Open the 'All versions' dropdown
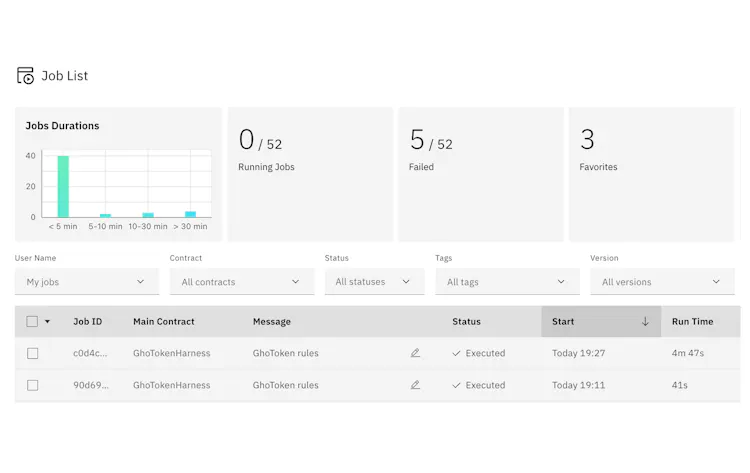The image size is (750, 473). [x=662, y=282]
